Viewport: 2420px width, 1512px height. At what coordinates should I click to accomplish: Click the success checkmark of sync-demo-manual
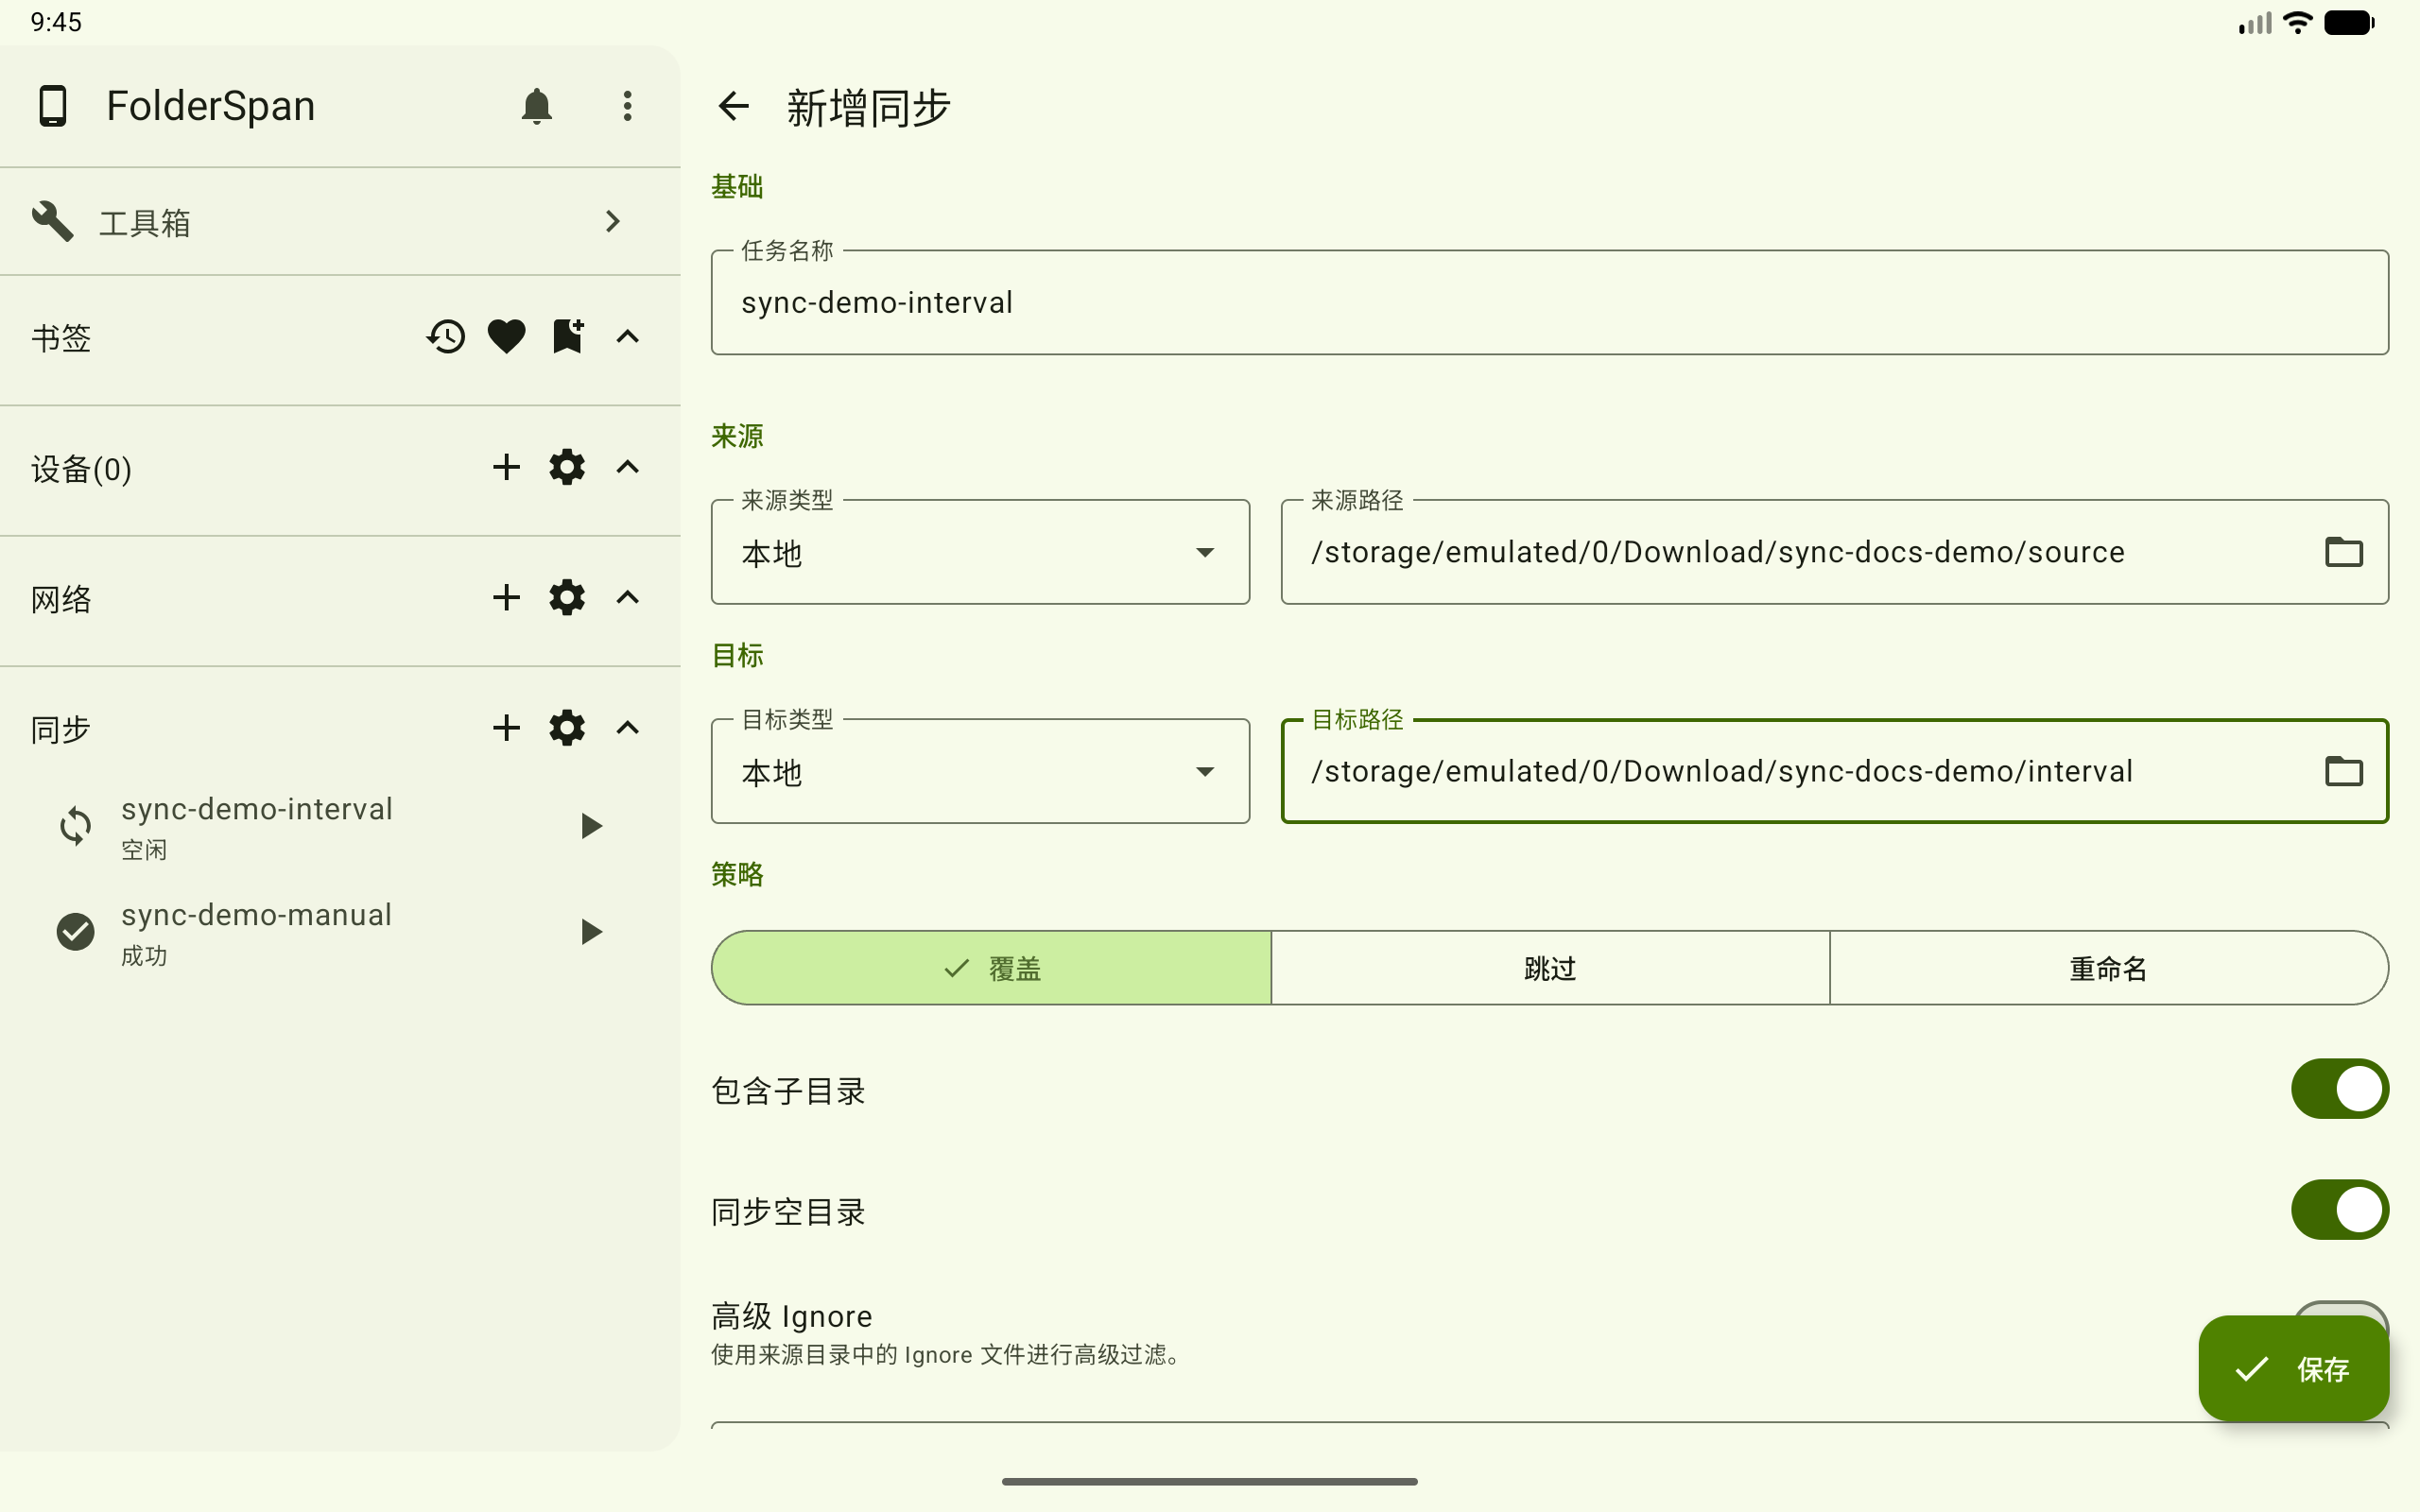(75, 932)
